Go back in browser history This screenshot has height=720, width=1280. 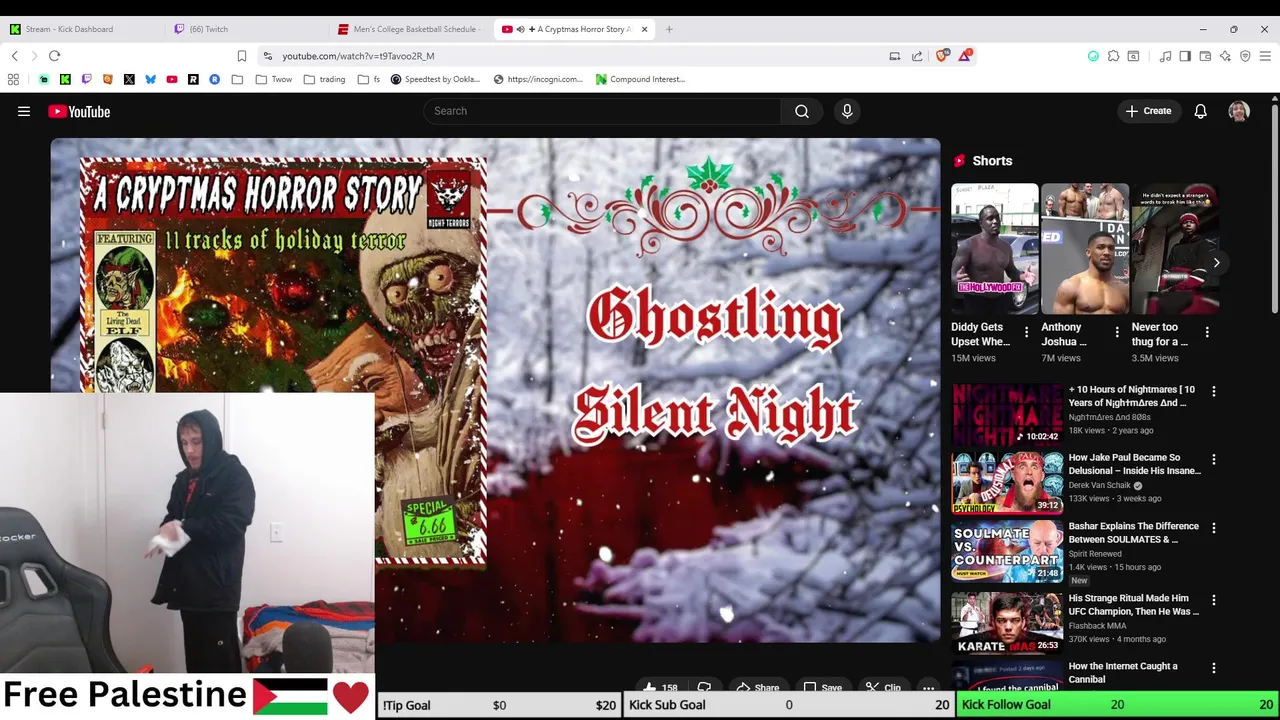tap(15, 56)
